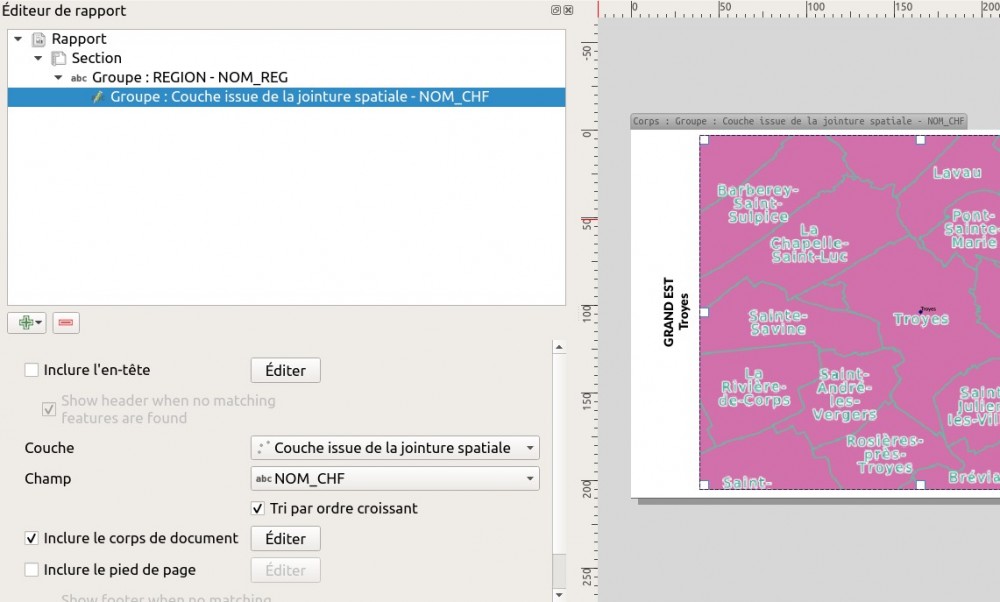The image size is (1000, 602).
Task: Float the Éditeur de rapport panel
Action: [556, 10]
